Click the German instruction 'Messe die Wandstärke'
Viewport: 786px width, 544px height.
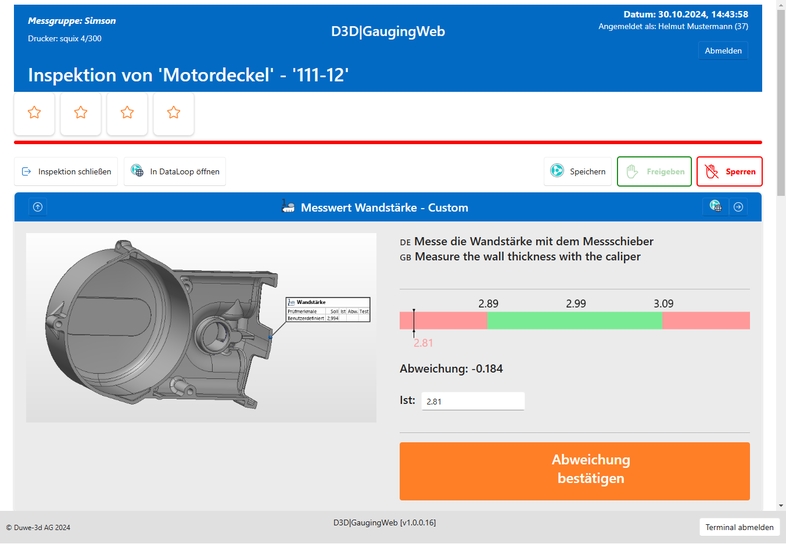pos(534,242)
